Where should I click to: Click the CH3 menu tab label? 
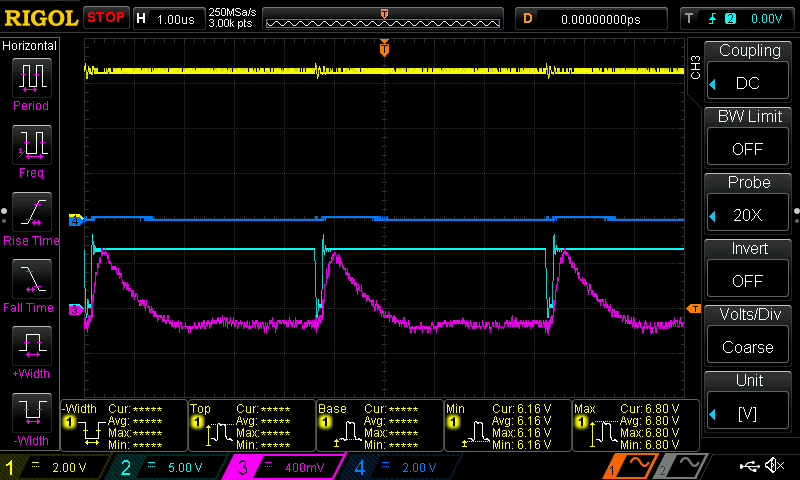[695, 67]
